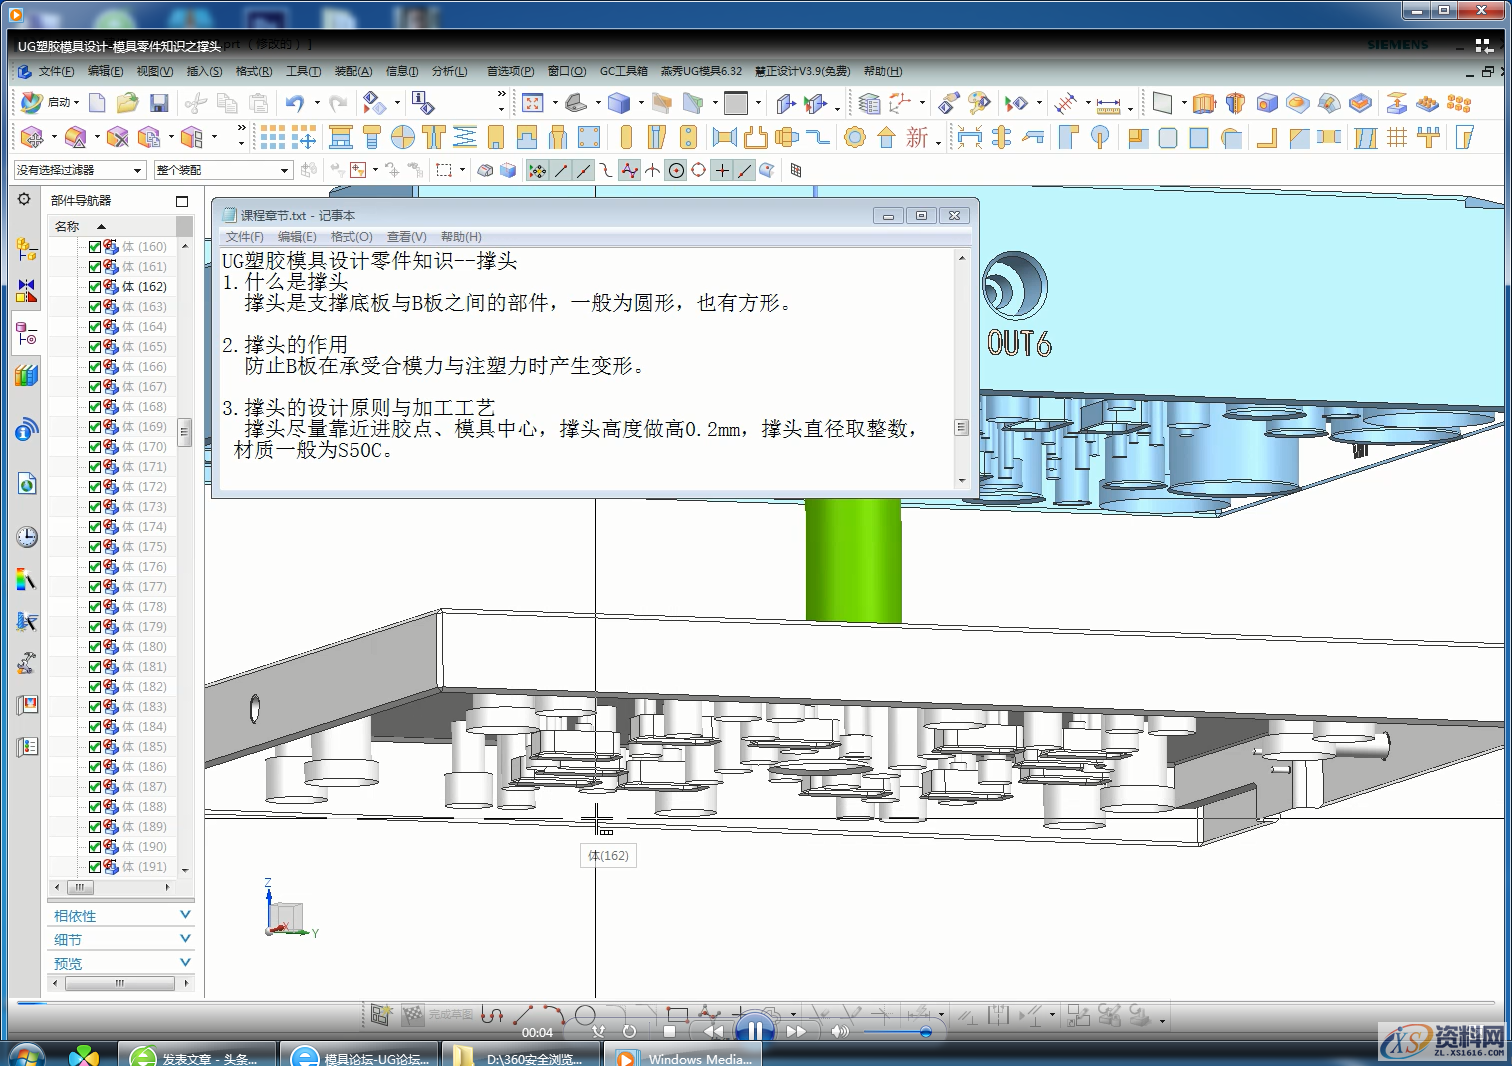Click the Undo icon on the toolbar
1512x1066 pixels.
coord(297,103)
